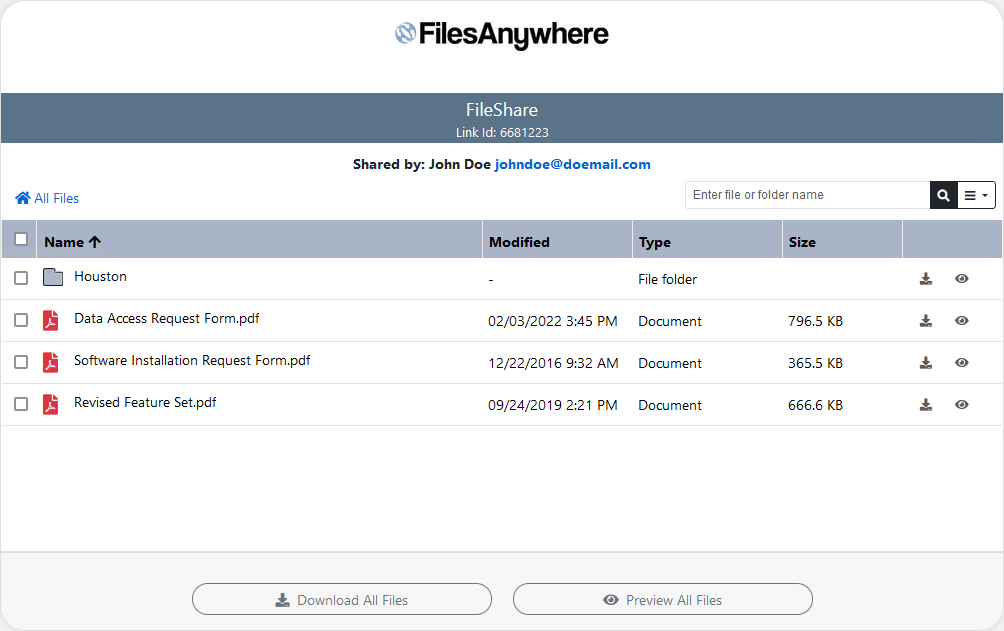Open Revised Feature Set.pdf file name

[145, 402]
